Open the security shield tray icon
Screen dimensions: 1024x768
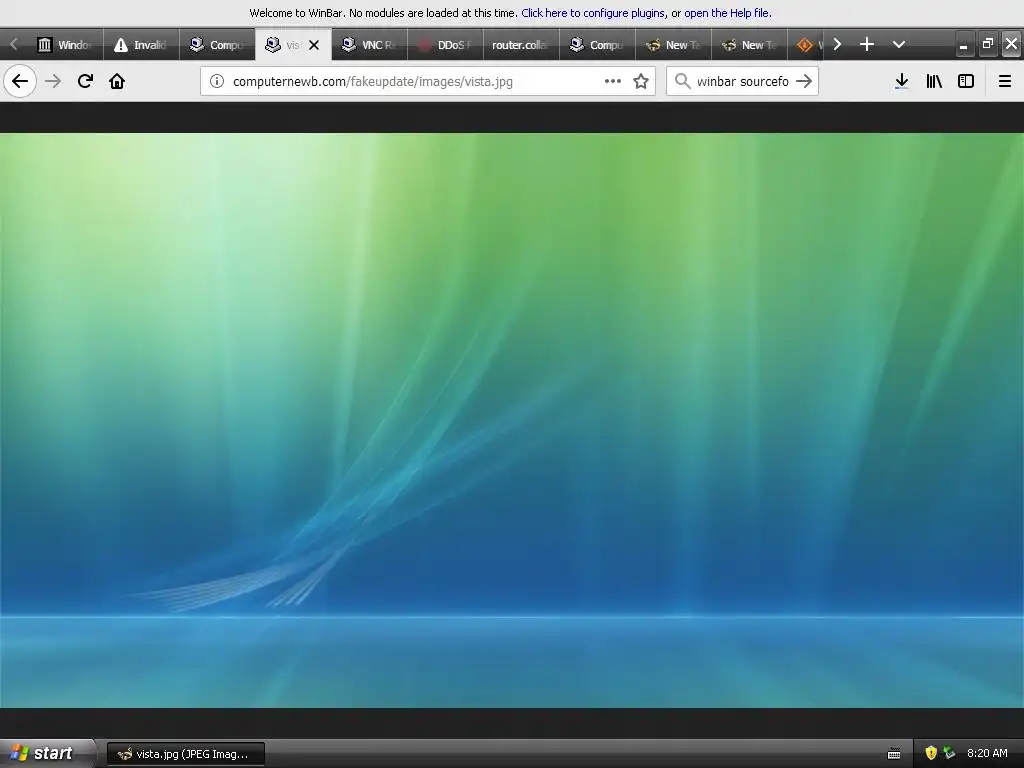click(931, 753)
